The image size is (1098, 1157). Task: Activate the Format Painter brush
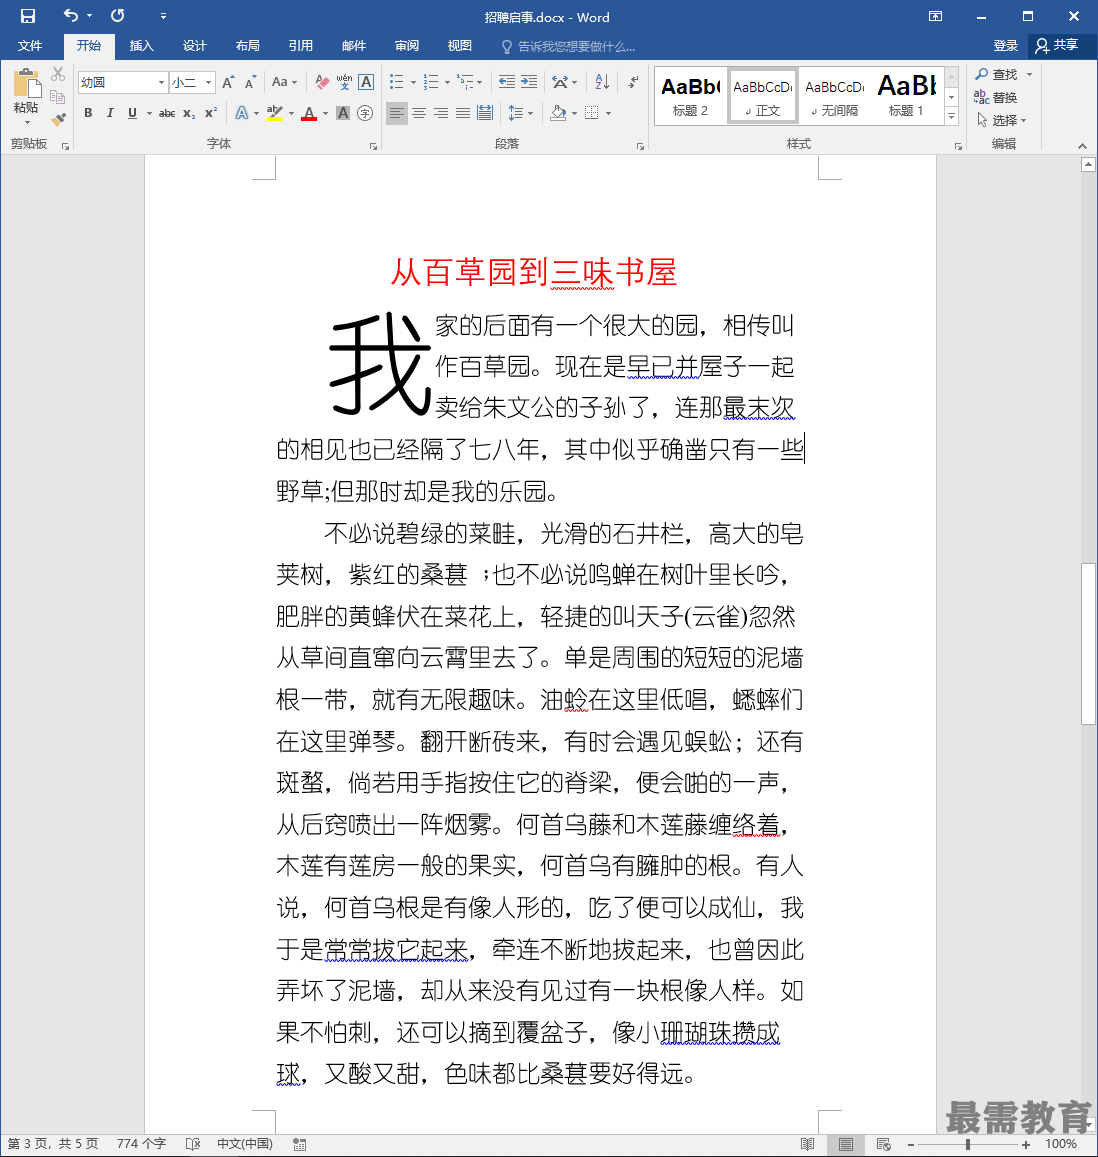(x=58, y=119)
